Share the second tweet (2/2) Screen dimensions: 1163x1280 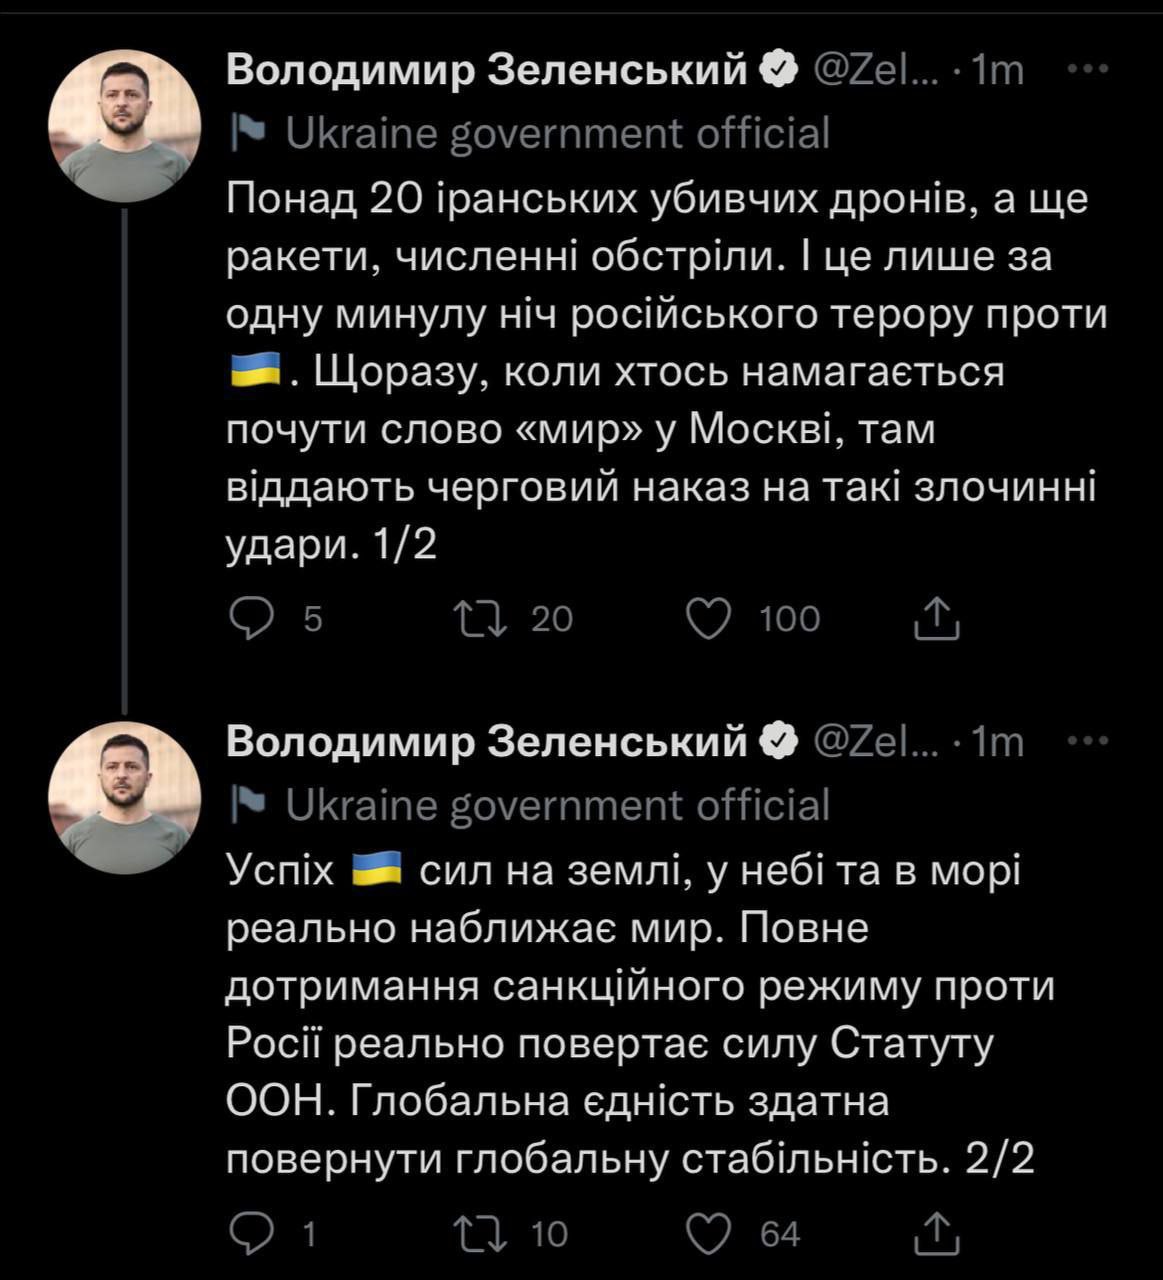pos(938,1233)
